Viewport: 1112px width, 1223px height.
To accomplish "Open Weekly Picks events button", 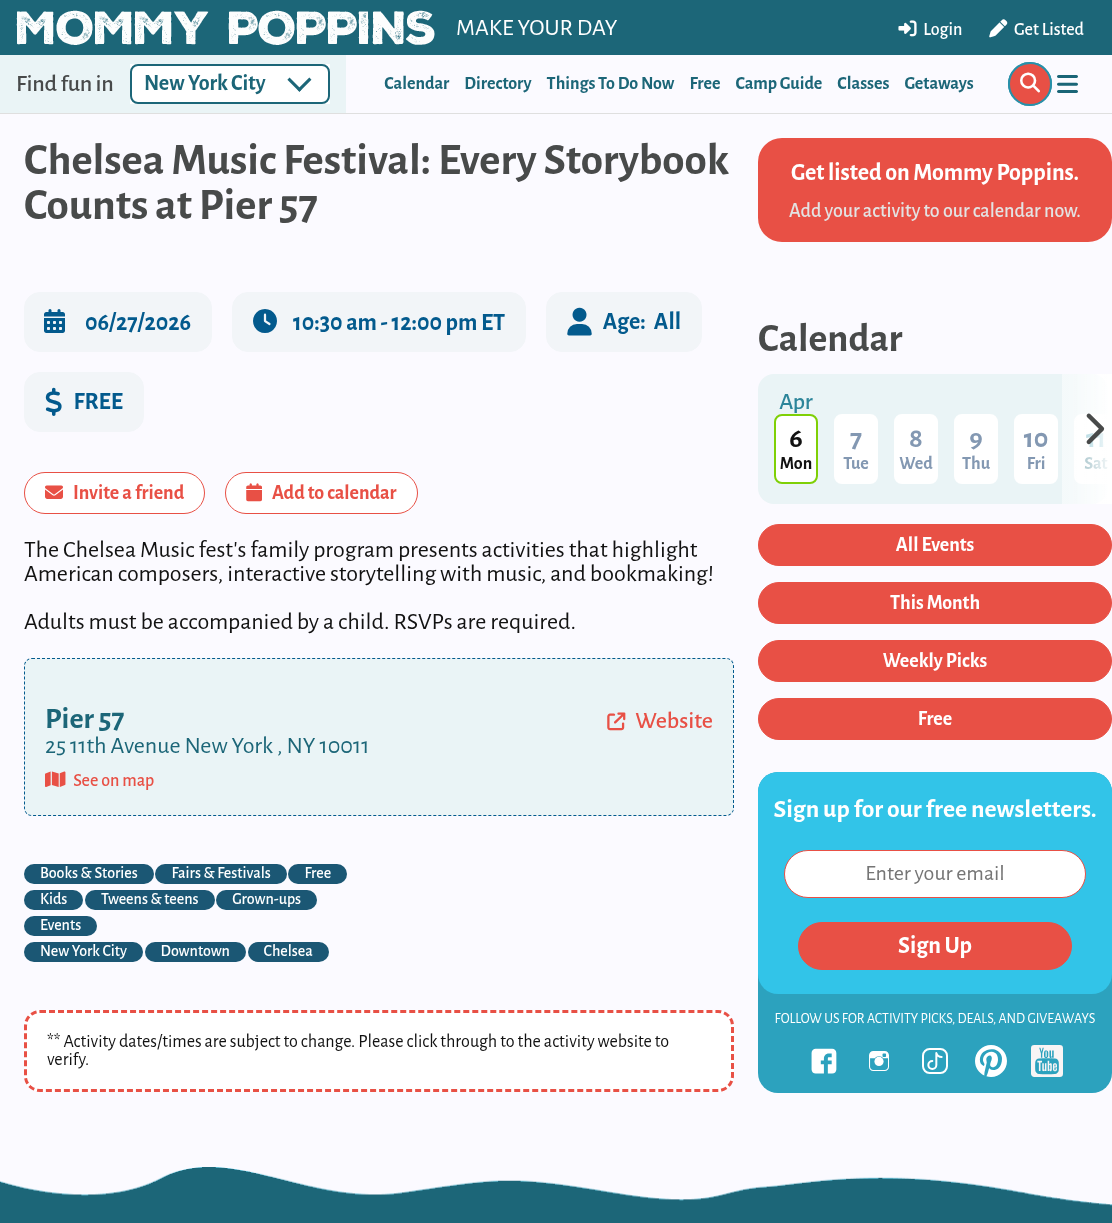I will [935, 661].
